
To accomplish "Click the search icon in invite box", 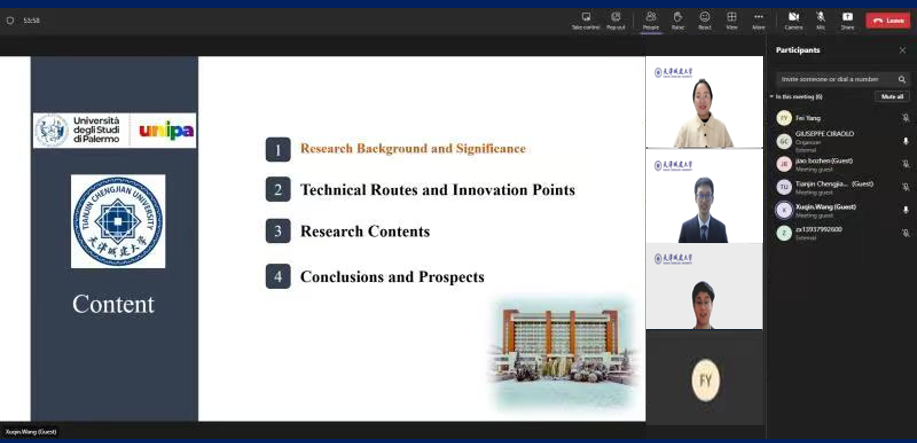I will (x=902, y=79).
